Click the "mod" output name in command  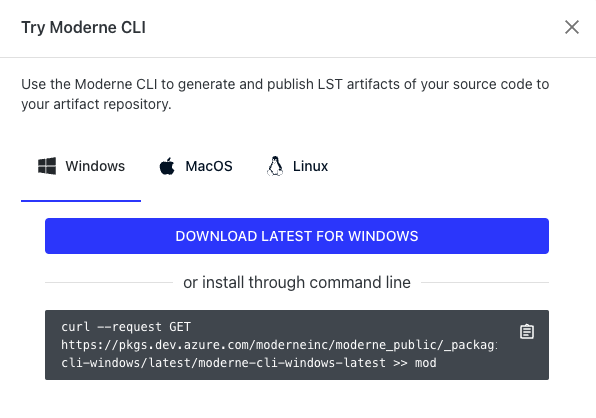[425, 363]
